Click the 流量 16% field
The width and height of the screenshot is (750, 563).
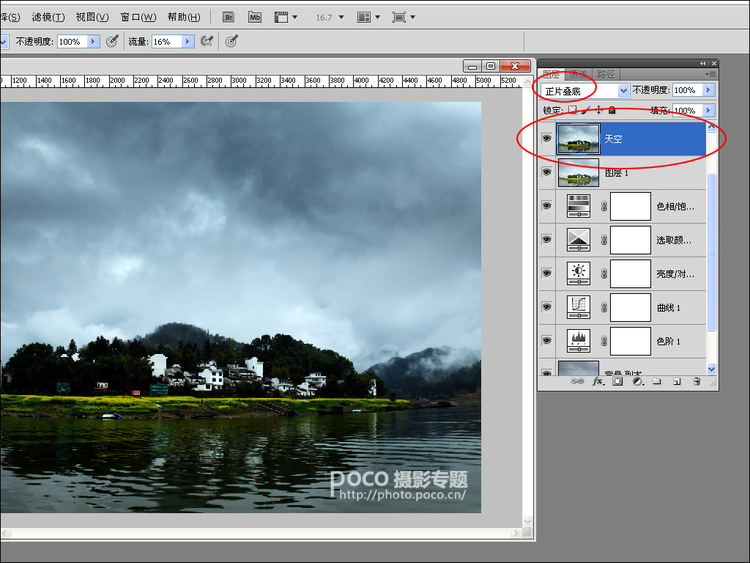coord(166,42)
